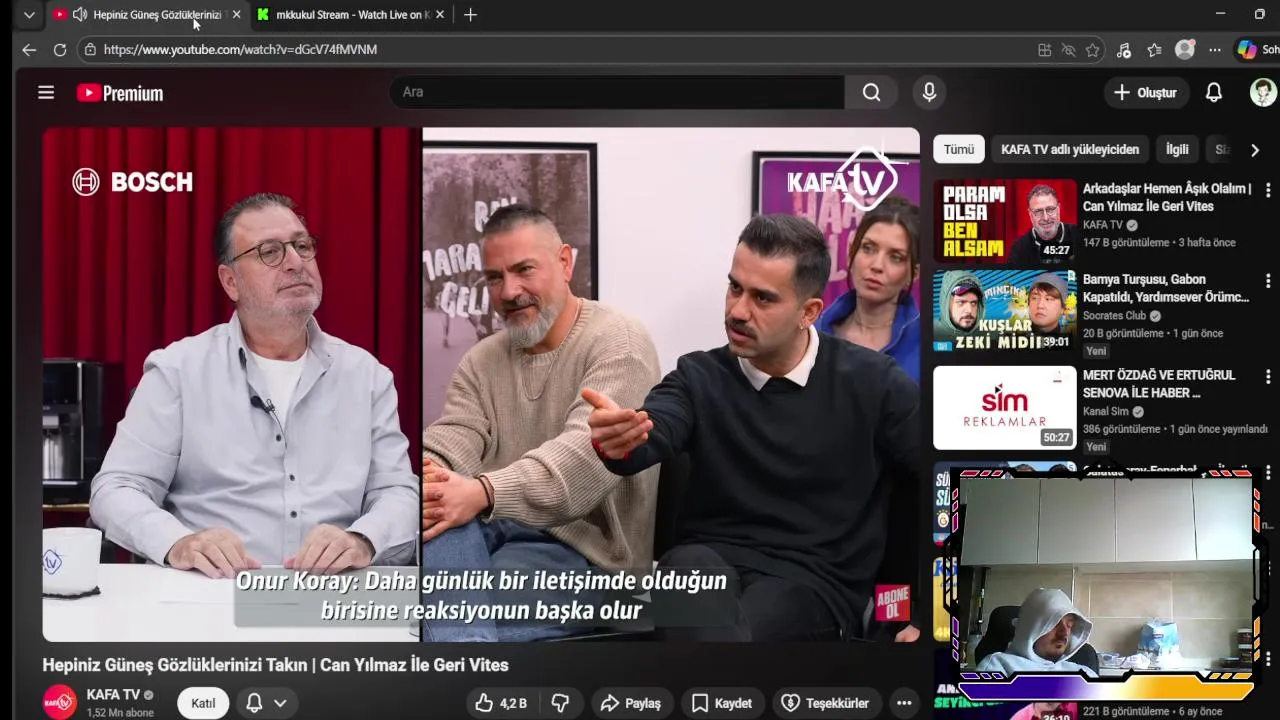Click the Katıl join button
This screenshot has height=720, width=1280.
pyautogui.click(x=203, y=703)
